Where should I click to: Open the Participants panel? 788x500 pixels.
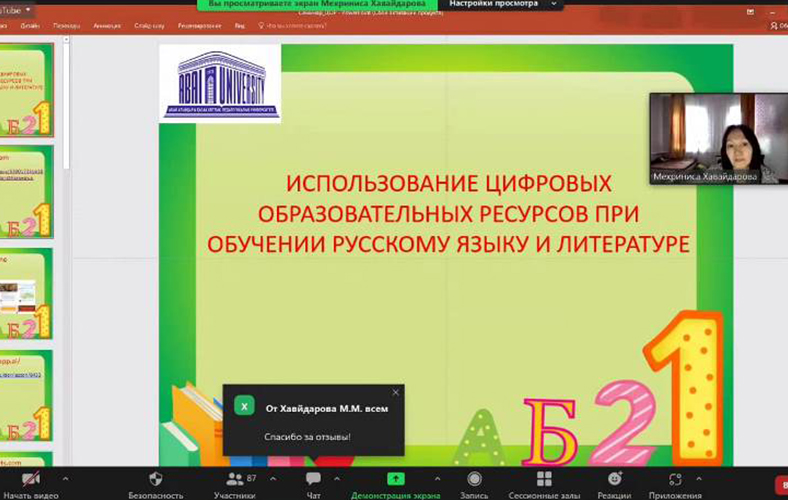click(x=234, y=479)
